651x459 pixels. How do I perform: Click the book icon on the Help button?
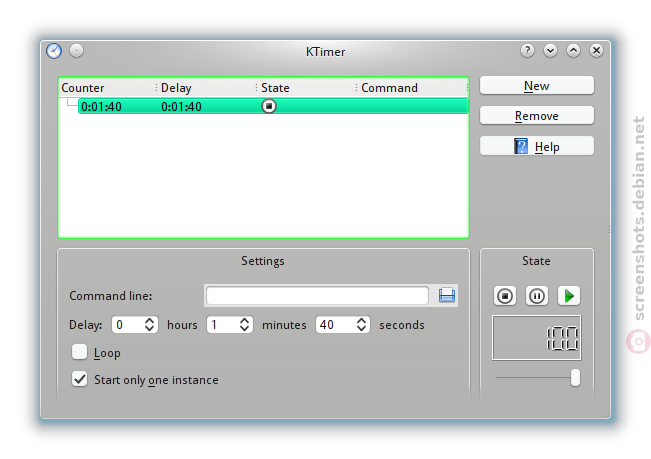[x=521, y=146]
